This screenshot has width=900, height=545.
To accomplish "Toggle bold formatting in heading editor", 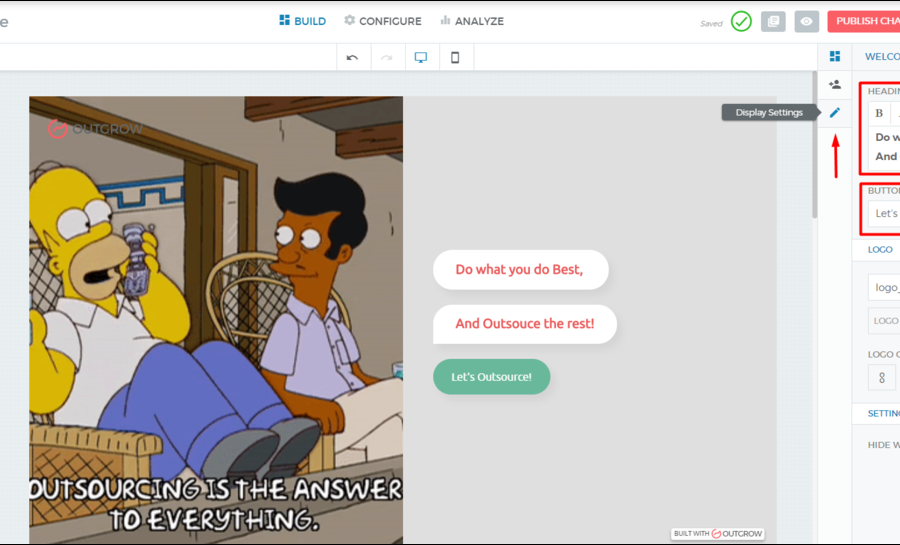I will [879, 113].
